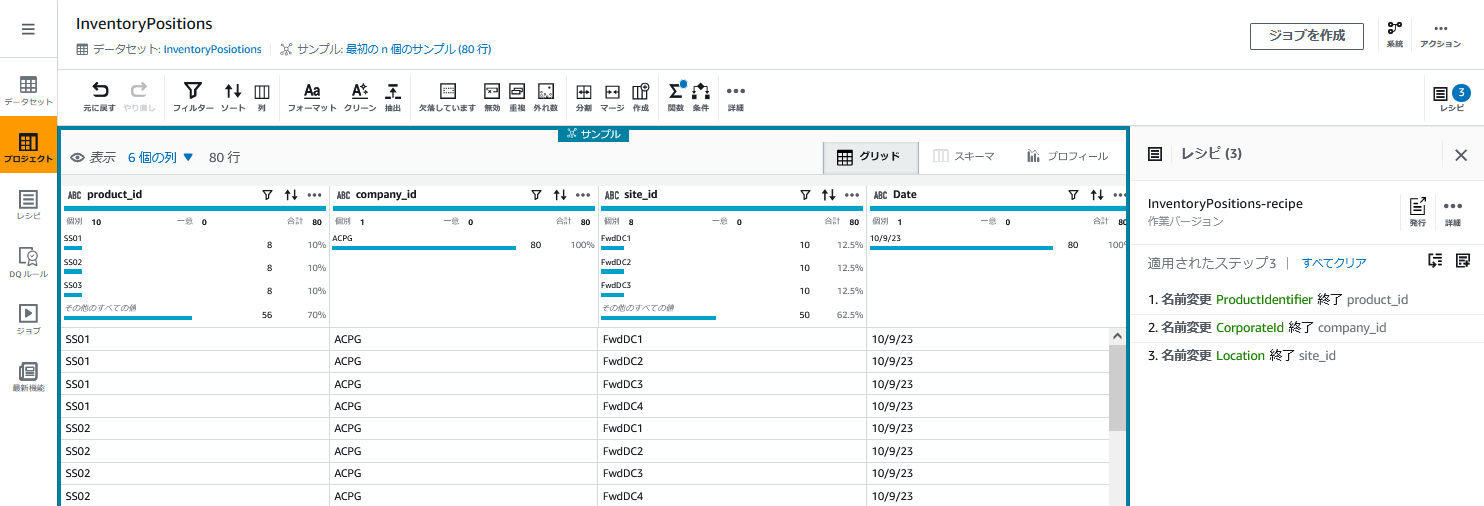This screenshot has width=1484, height=506.
Task: Close the Recipe panel
Action: [x=1461, y=155]
